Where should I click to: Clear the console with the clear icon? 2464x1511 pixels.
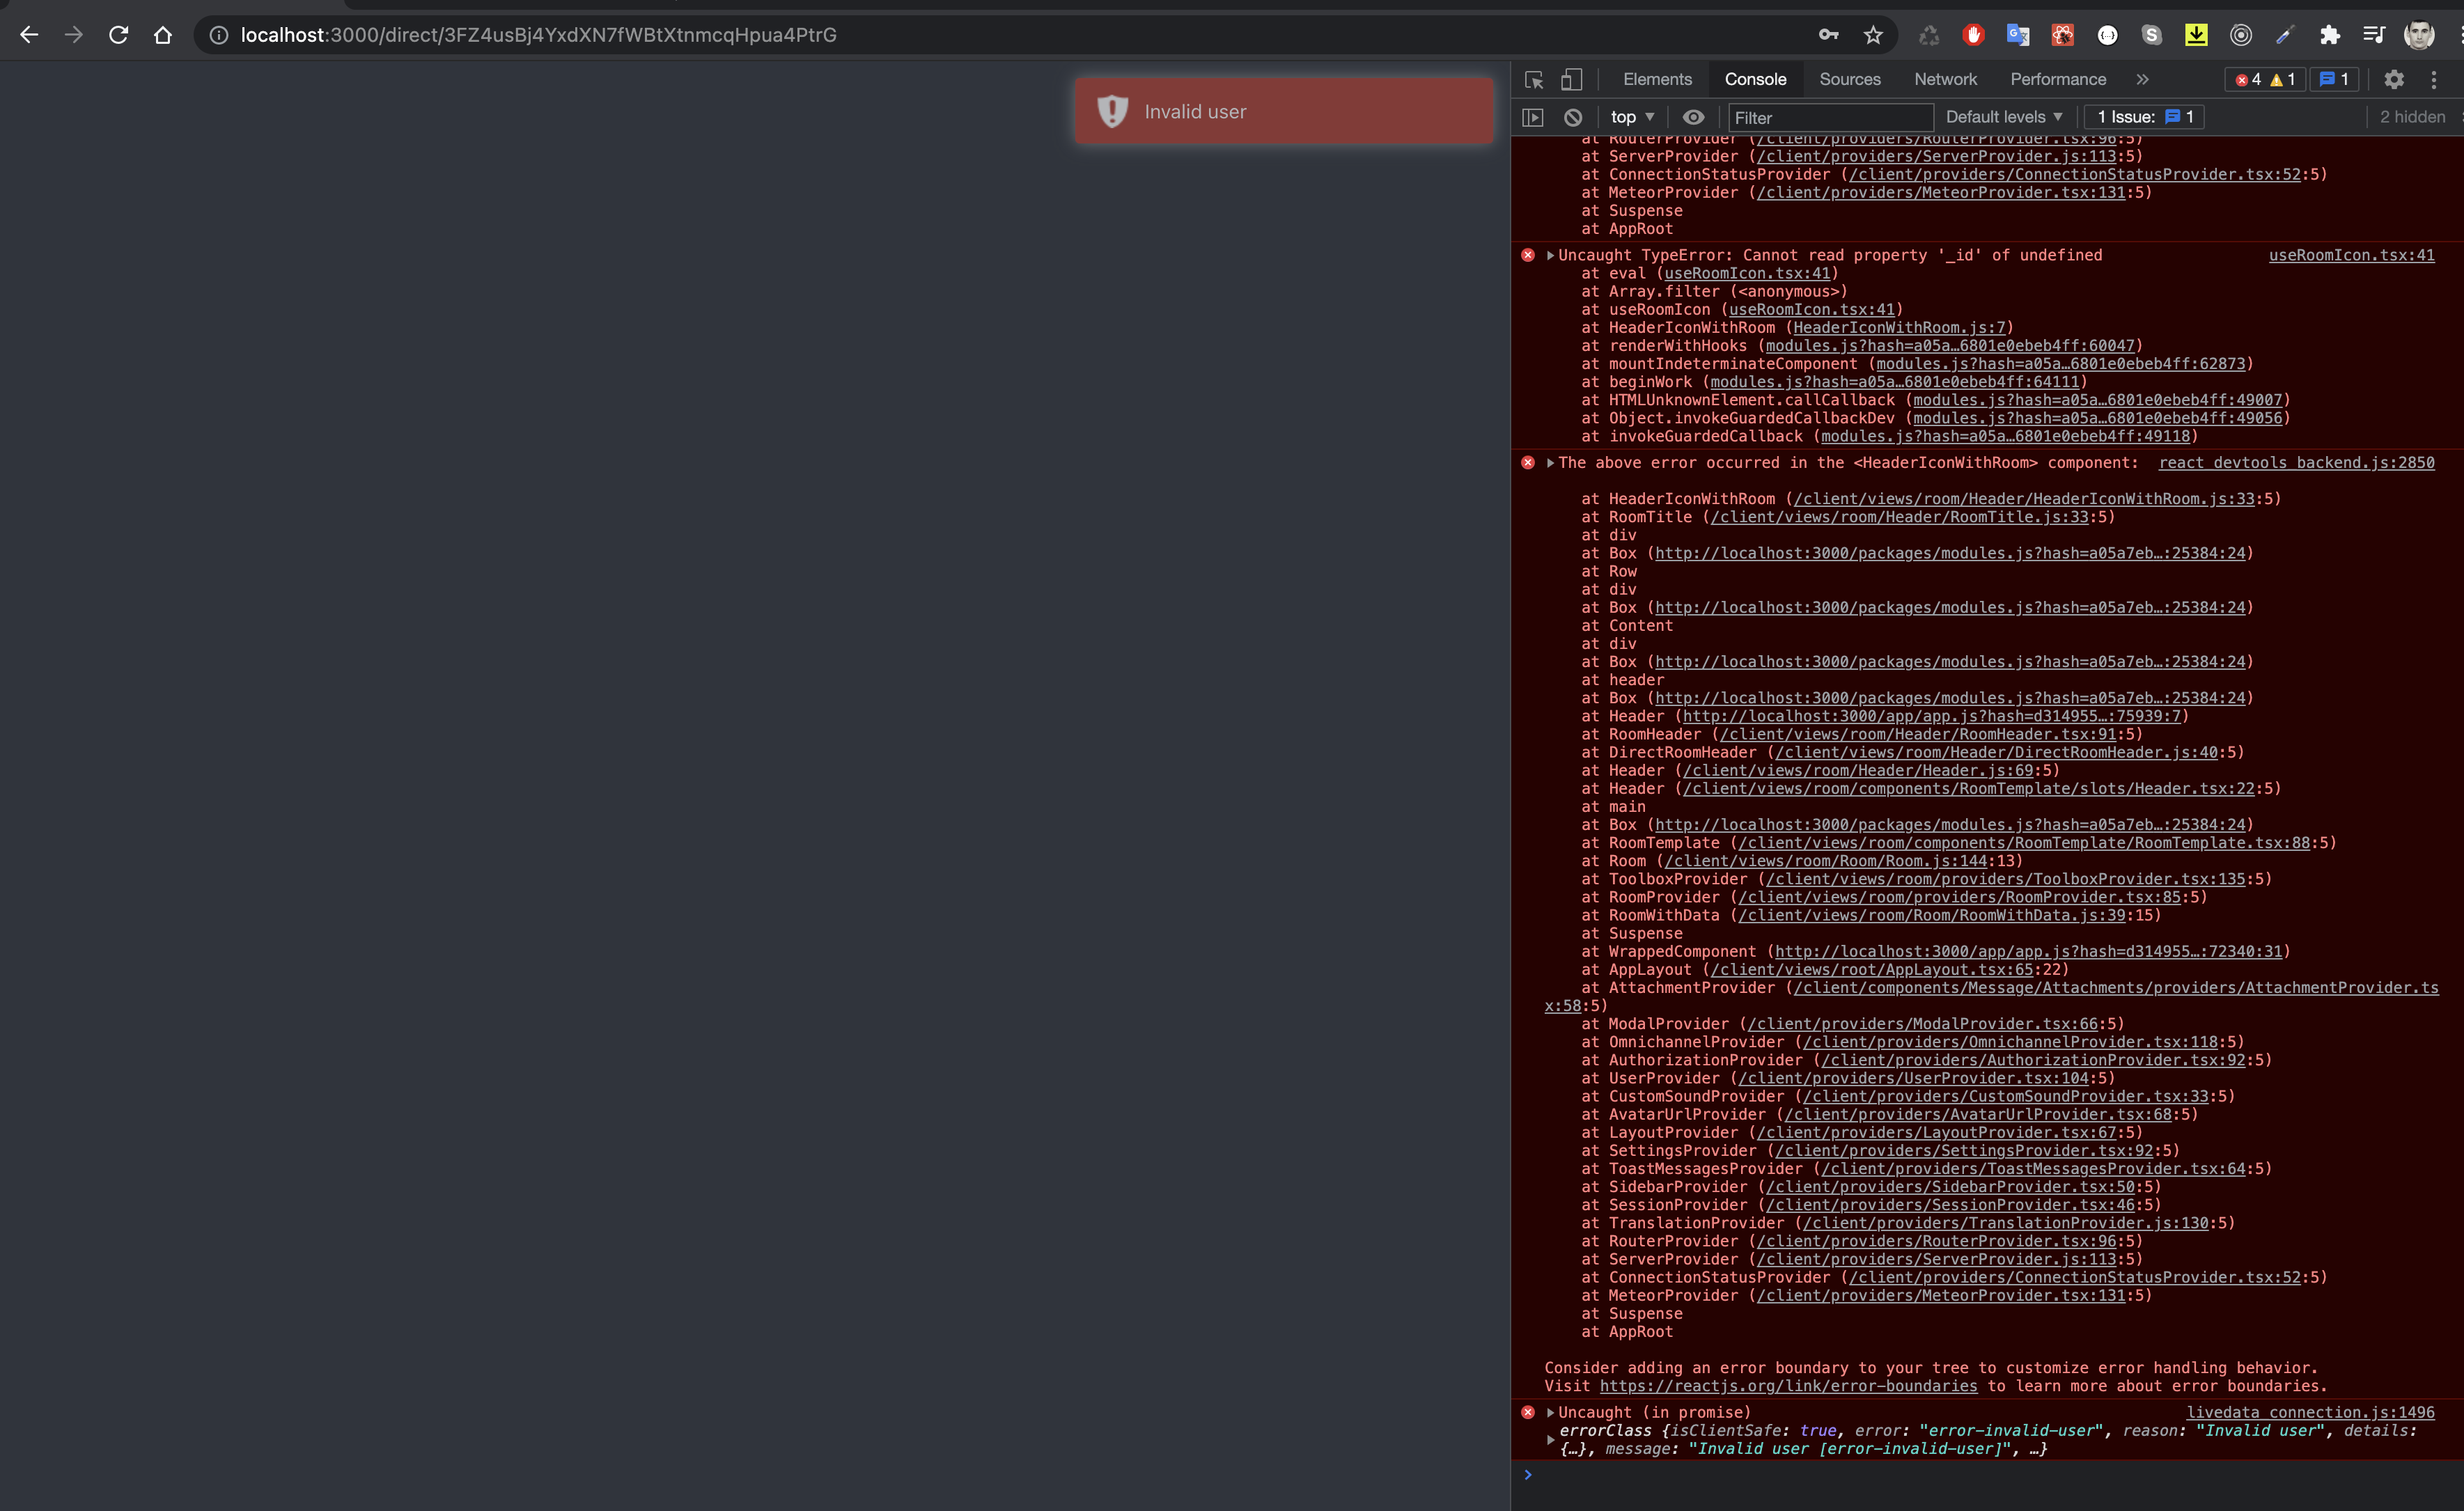coord(1573,117)
